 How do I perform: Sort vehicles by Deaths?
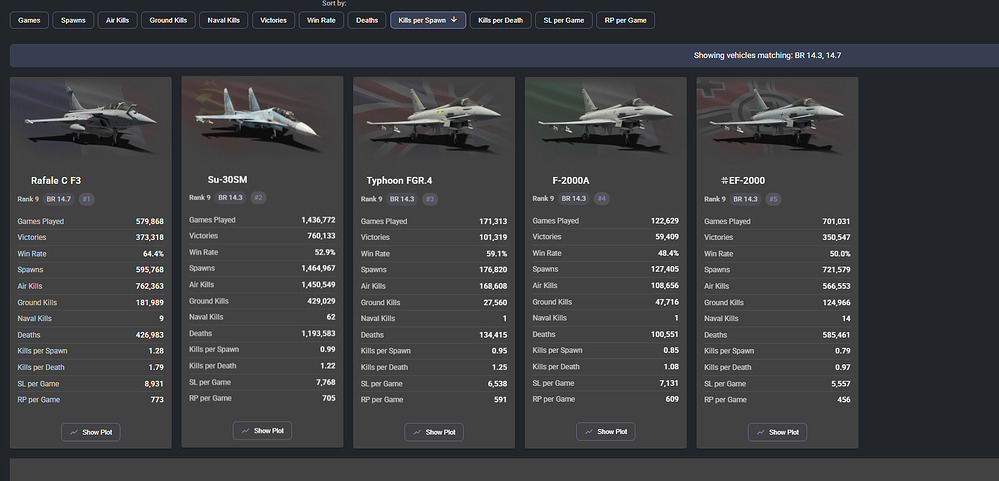click(x=367, y=20)
